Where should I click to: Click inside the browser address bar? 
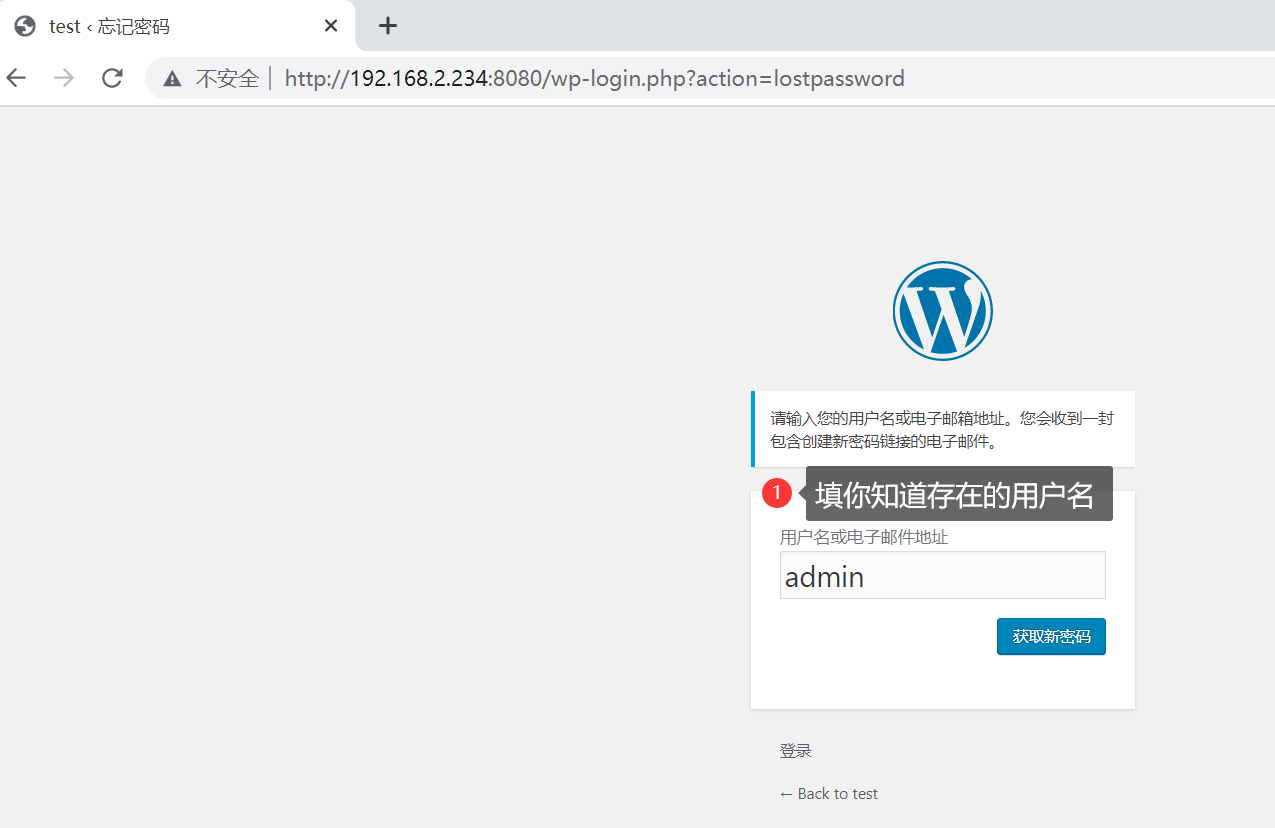click(x=600, y=78)
